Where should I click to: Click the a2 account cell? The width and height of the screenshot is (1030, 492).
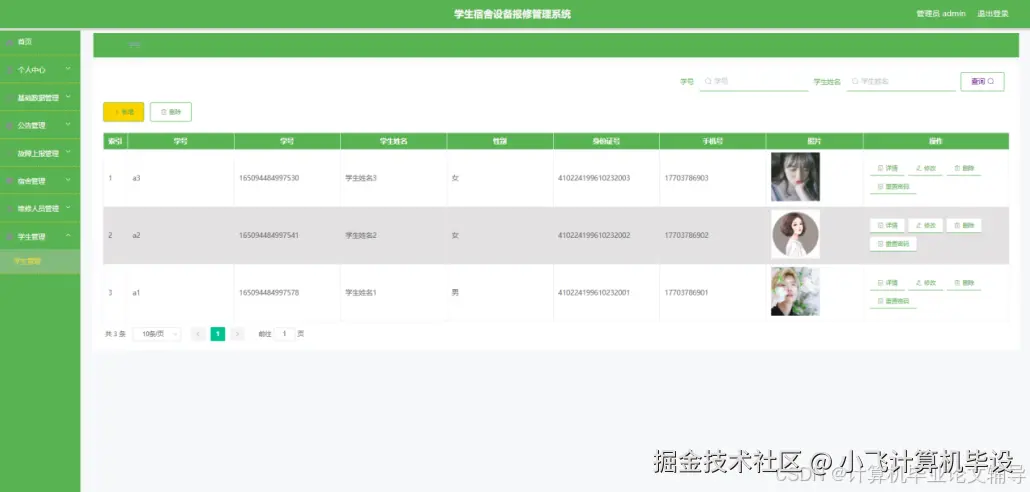(x=136, y=235)
